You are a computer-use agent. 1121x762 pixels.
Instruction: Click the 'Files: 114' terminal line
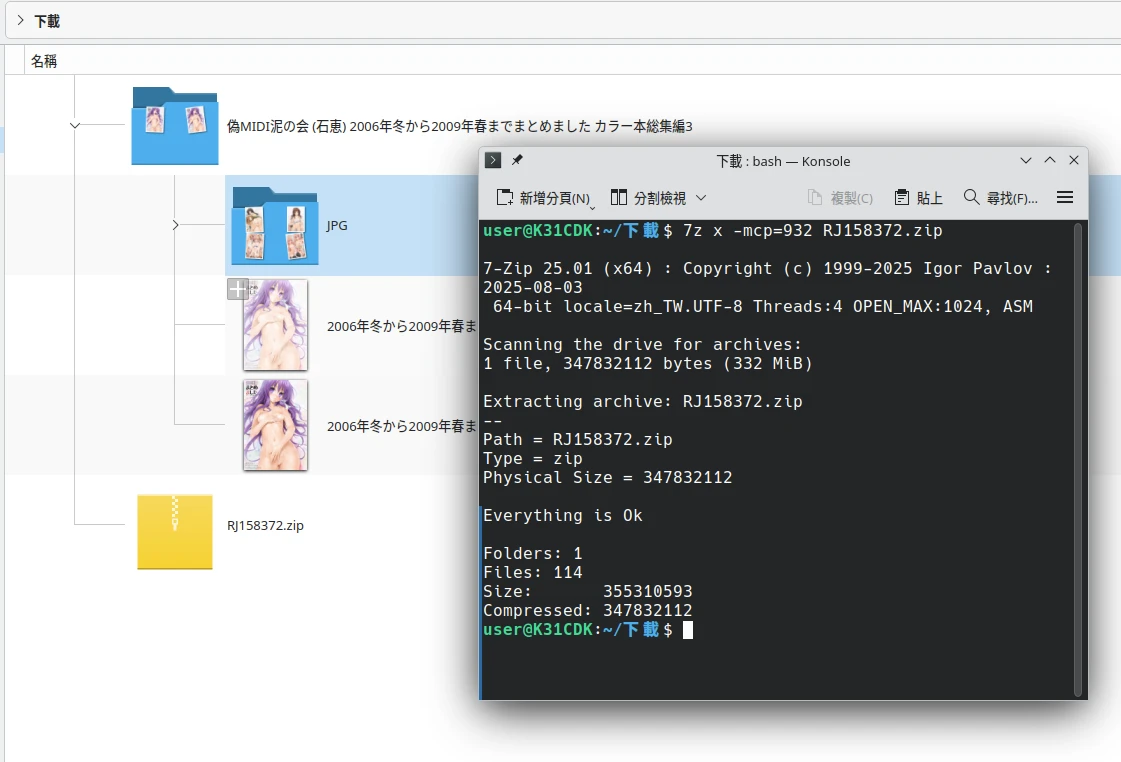533,573
